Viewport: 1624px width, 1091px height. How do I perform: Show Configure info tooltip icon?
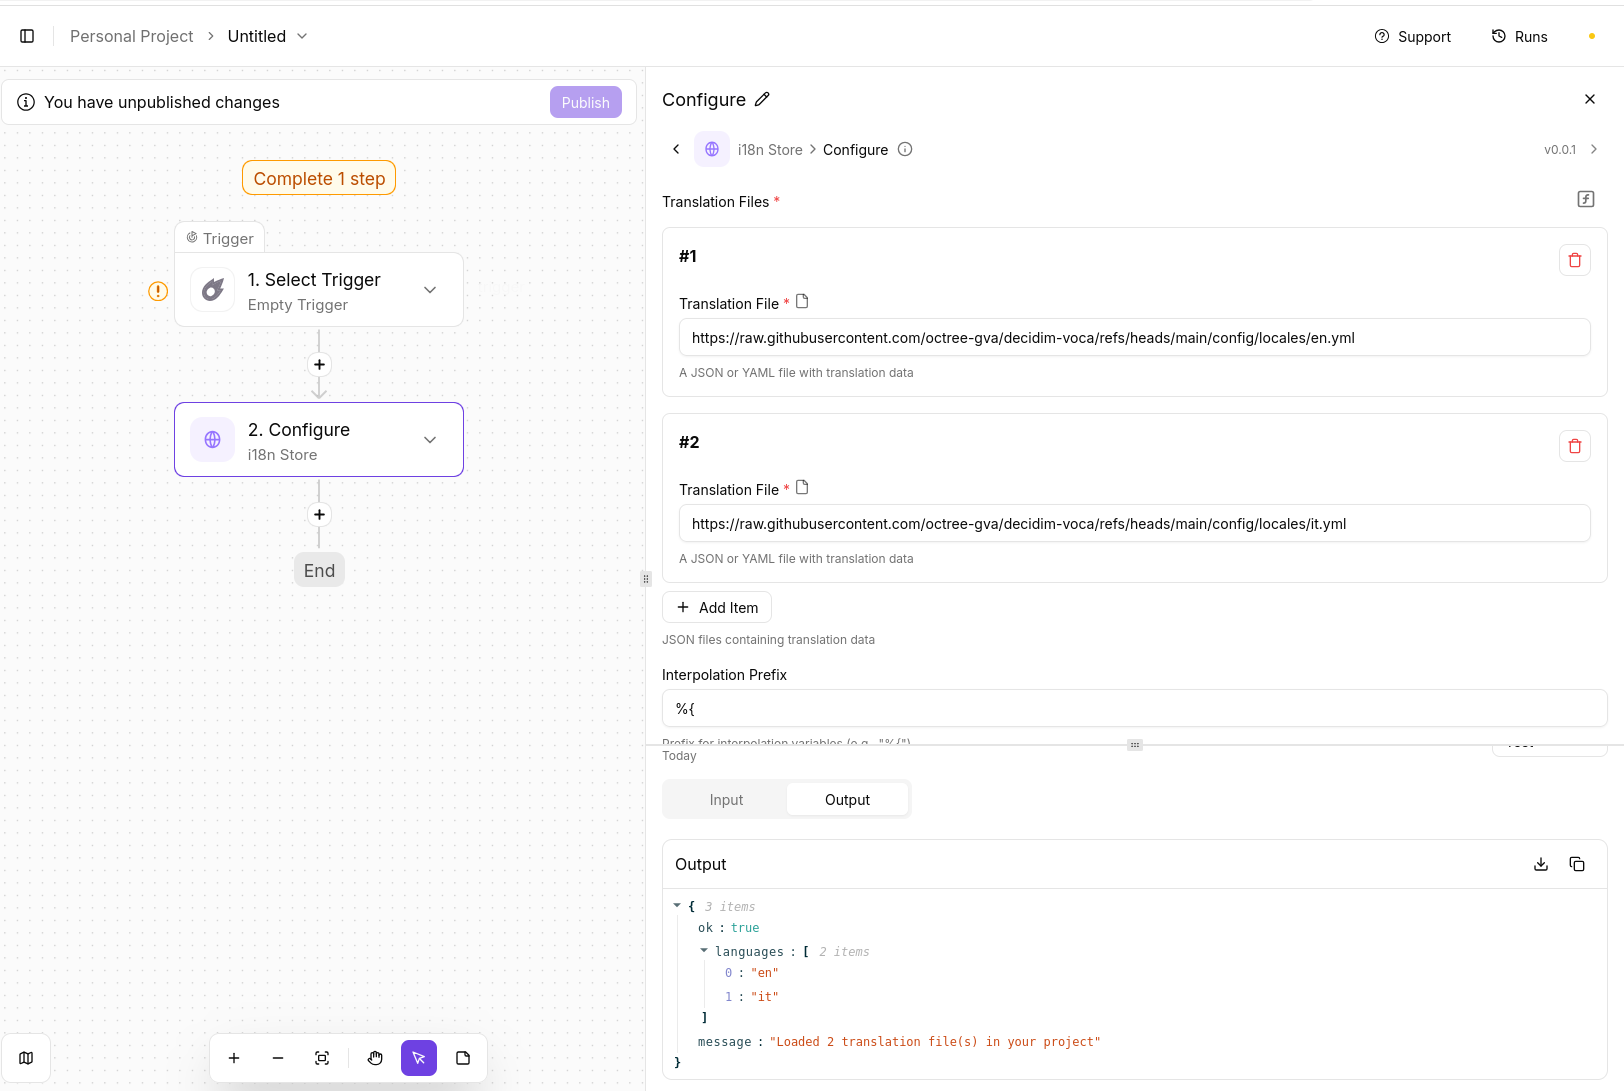pos(905,149)
